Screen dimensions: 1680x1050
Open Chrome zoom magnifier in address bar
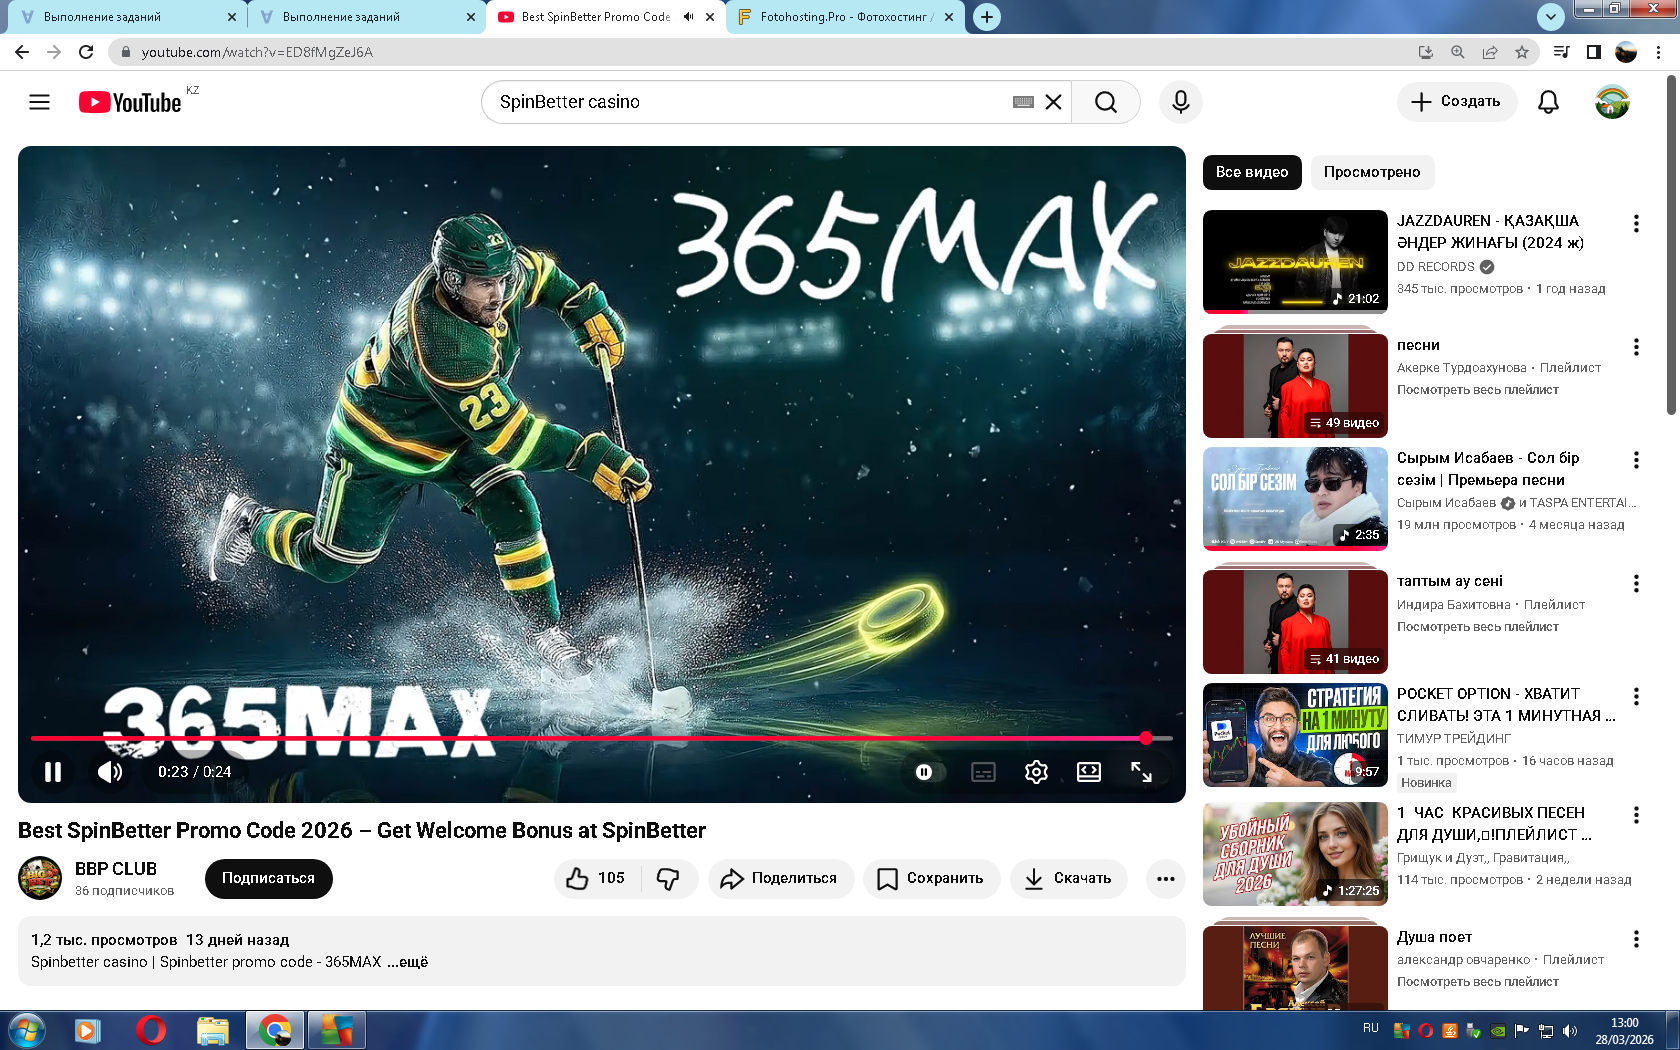(x=1458, y=52)
